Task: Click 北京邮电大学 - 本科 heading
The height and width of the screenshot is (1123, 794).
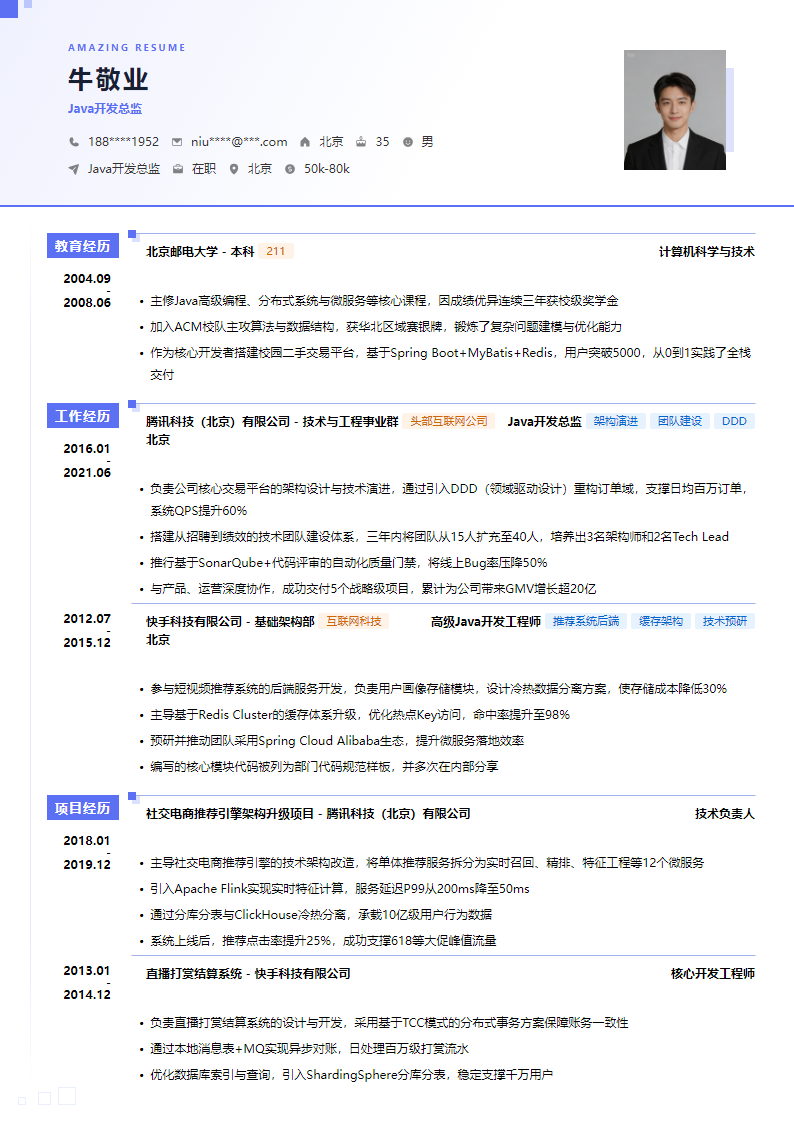Action: click(200, 251)
